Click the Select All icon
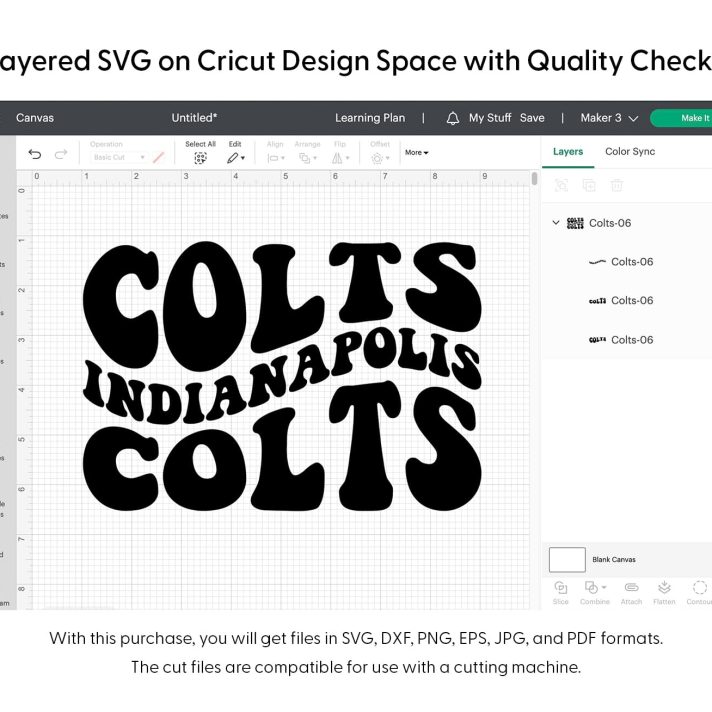Screen dimensions: 712x712 [200, 158]
